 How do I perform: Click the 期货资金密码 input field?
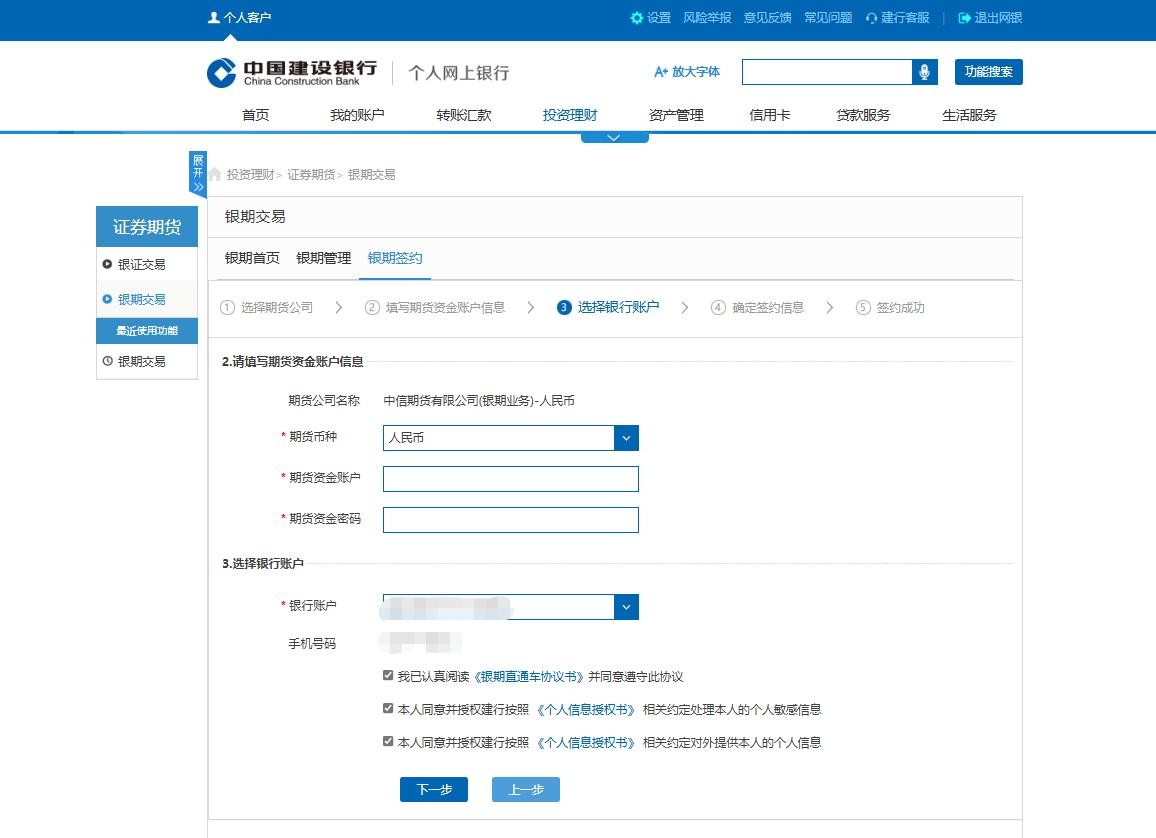coord(510,520)
